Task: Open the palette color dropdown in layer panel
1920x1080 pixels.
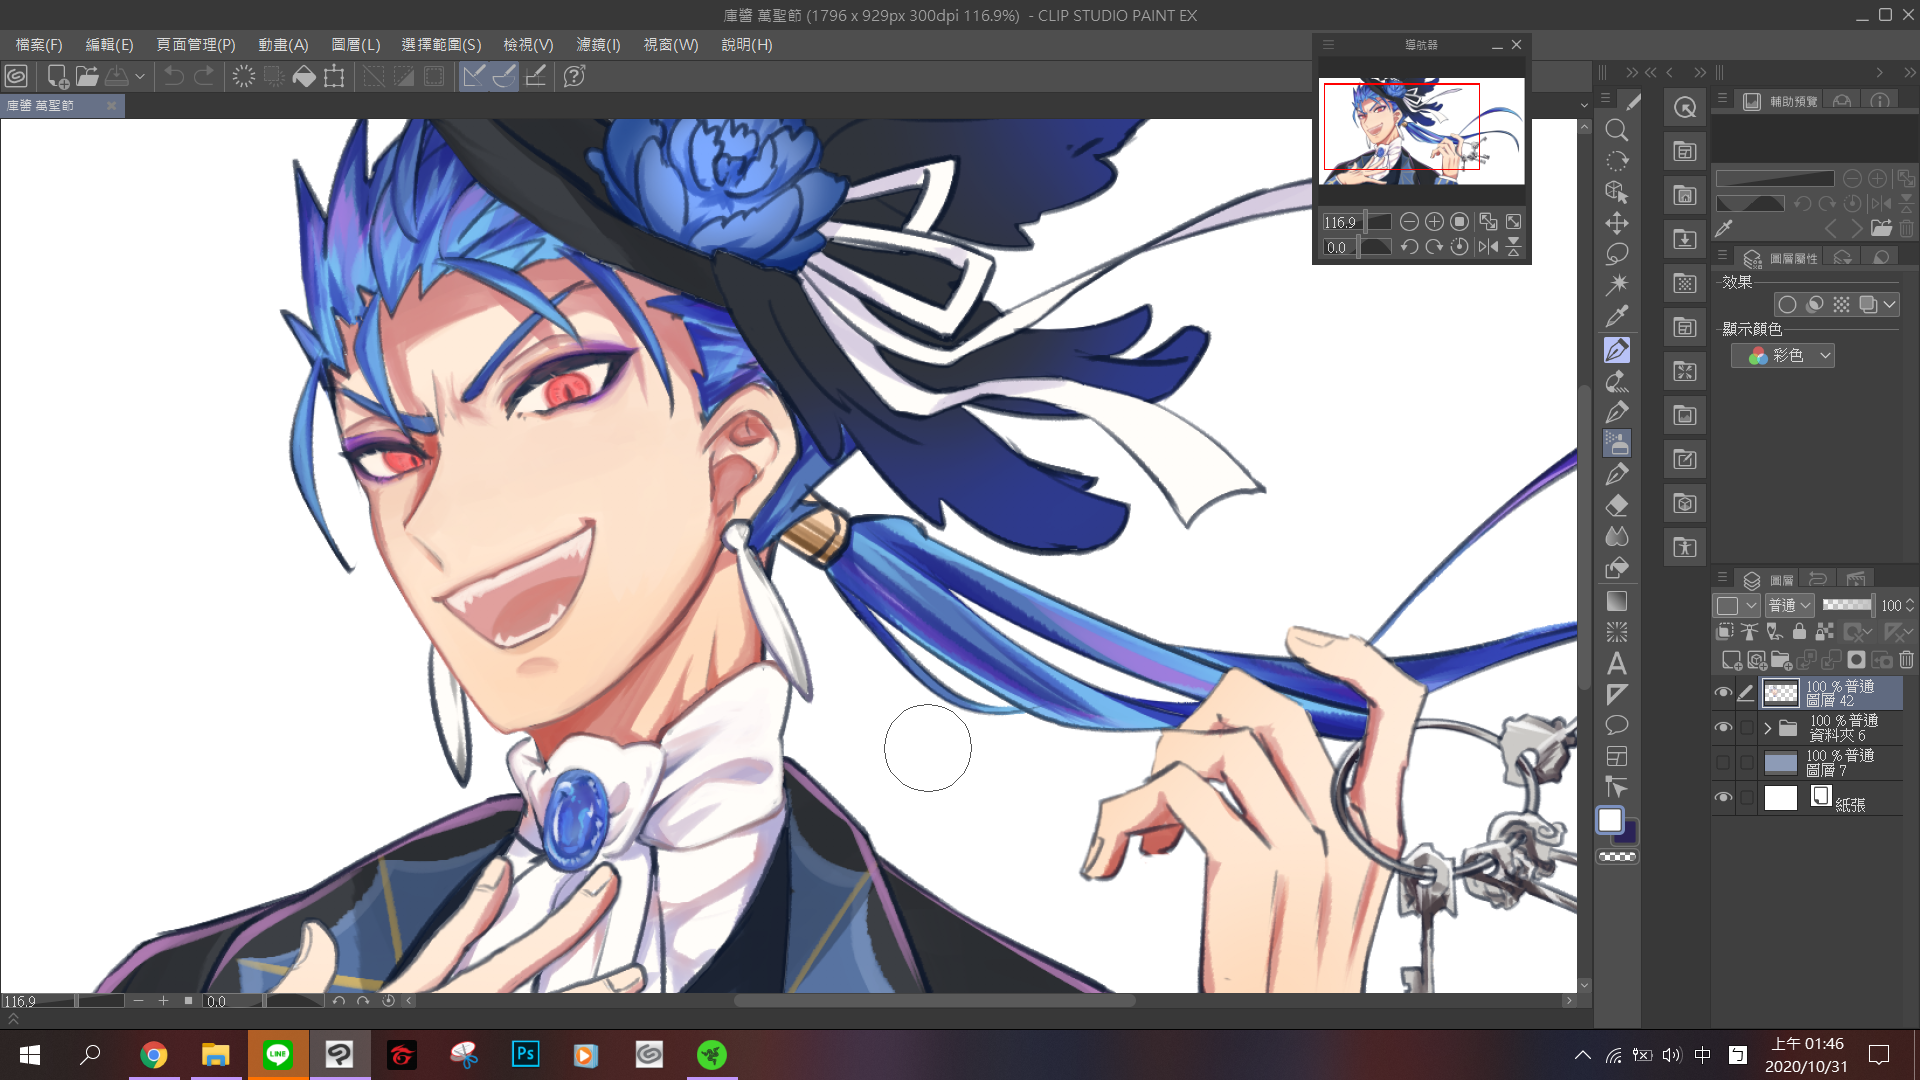Action: coord(1736,605)
